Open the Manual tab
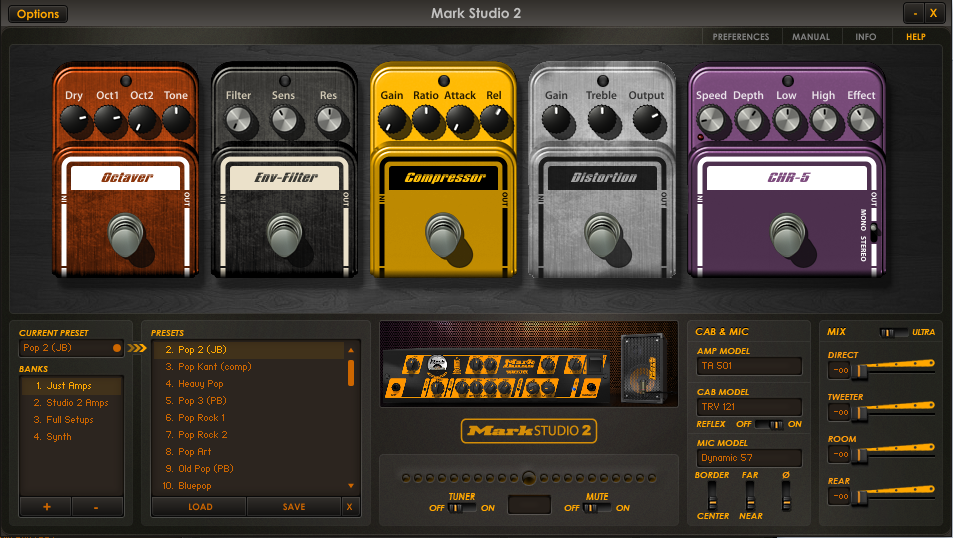This screenshot has width=953, height=538. [x=810, y=37]
